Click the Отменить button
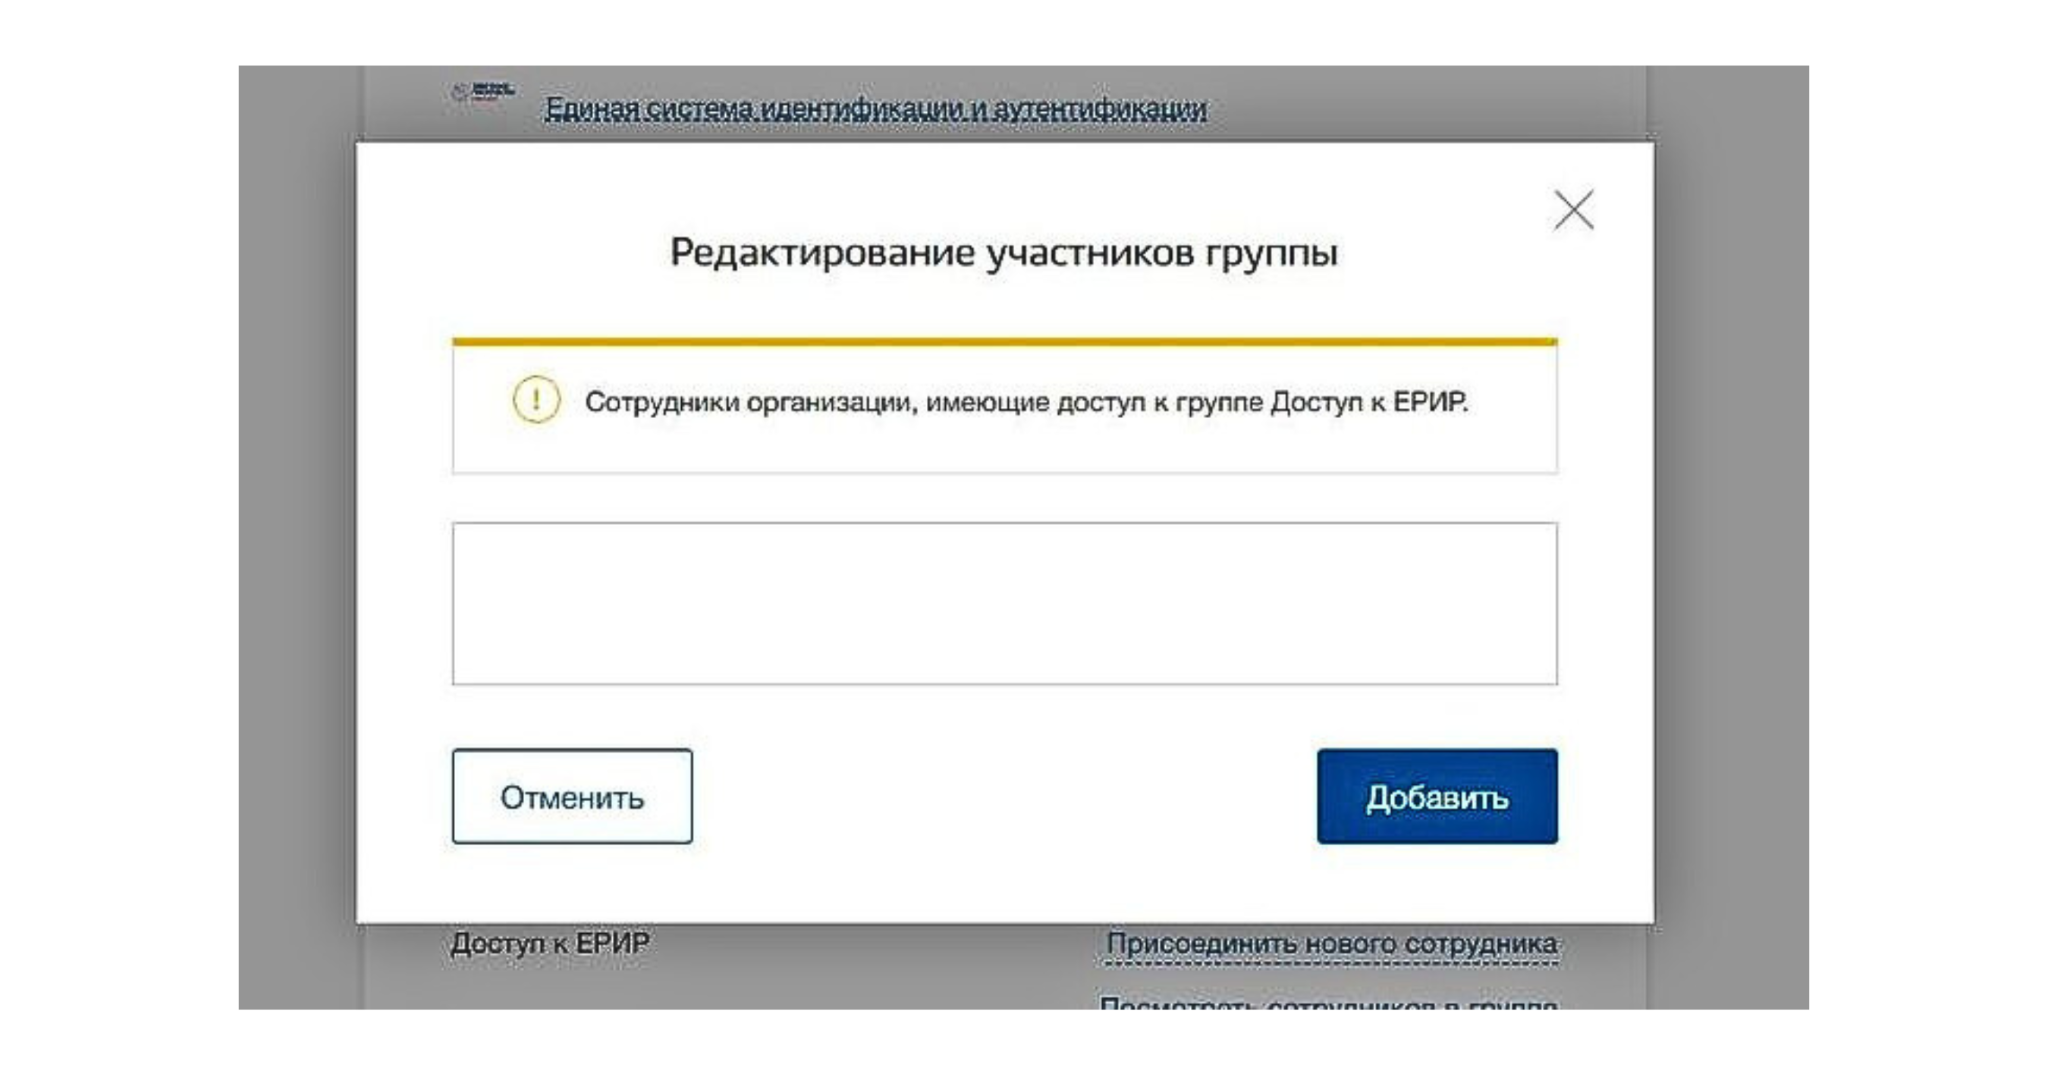The width and height of the screenshot is (2048, 1076). [572, 796]
